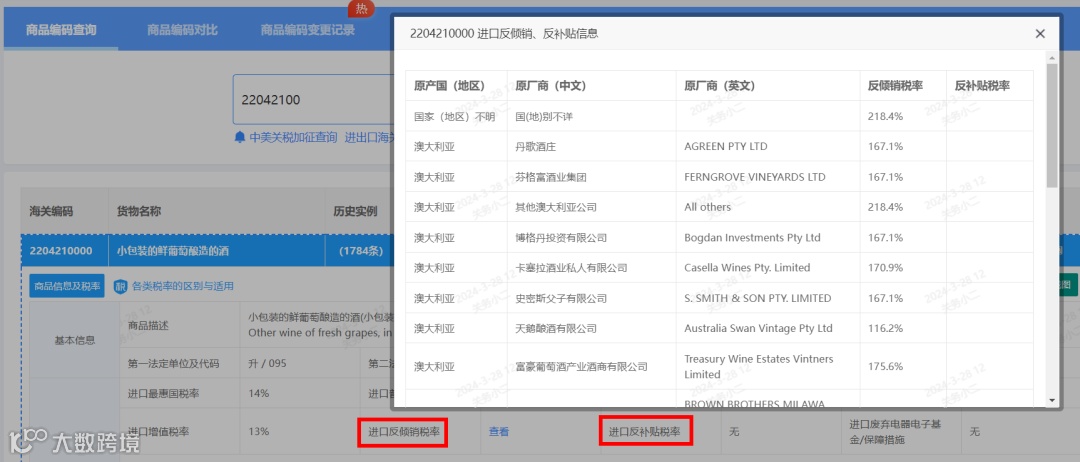Open 商品编码变更记录 tab
1080x462 pixels.
[x=308, y=30]
